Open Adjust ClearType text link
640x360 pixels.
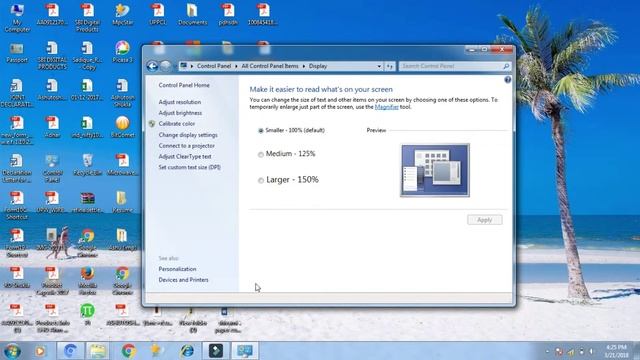click(x=185, y=156)
